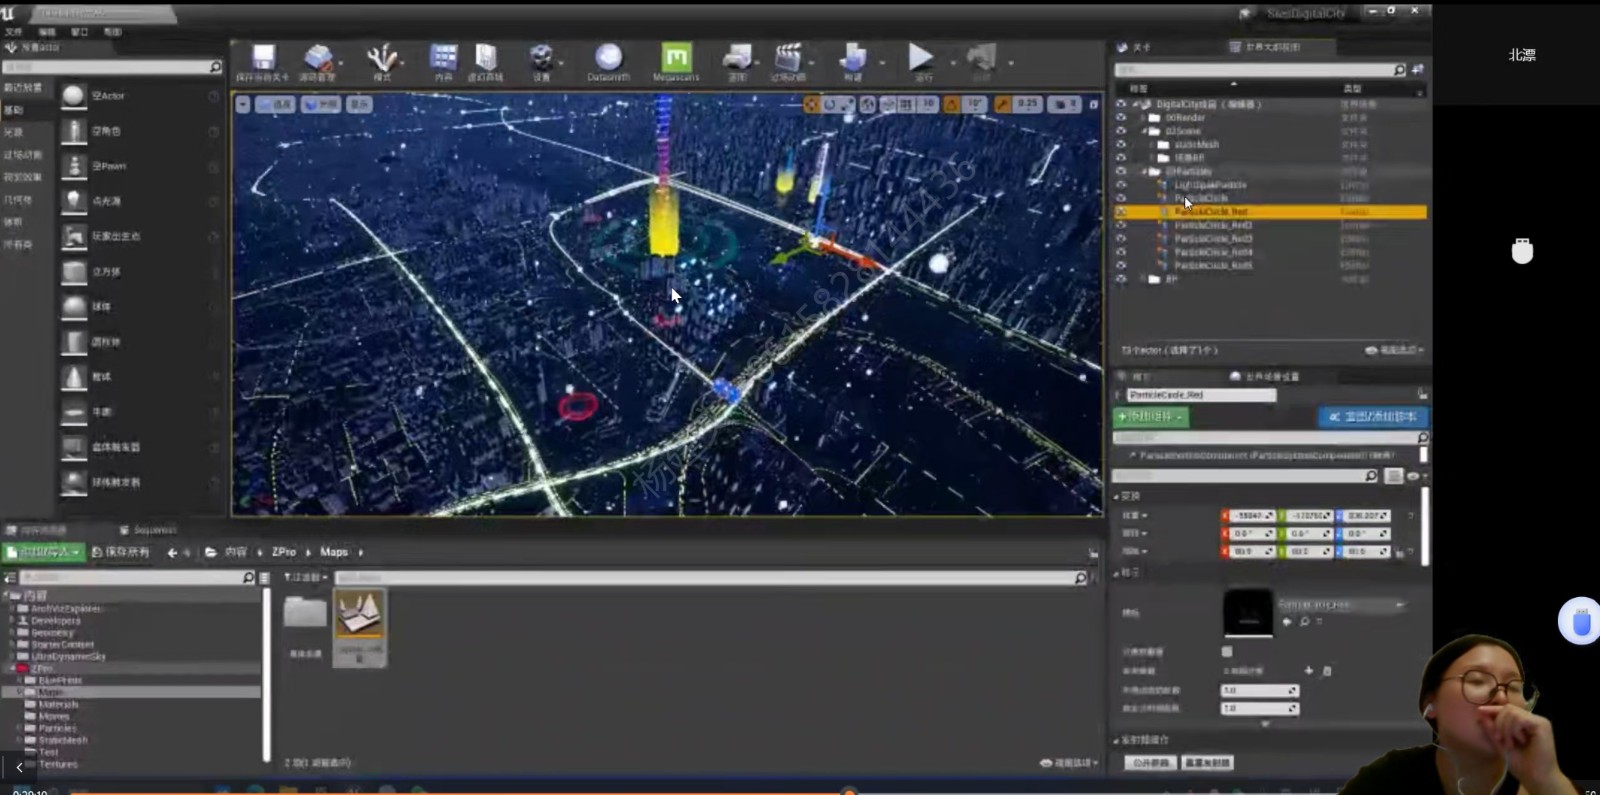Select the Cylinder shape icon in Place Actors
The width and height of the screenshot is (1600, 795).
coord(74,342)
